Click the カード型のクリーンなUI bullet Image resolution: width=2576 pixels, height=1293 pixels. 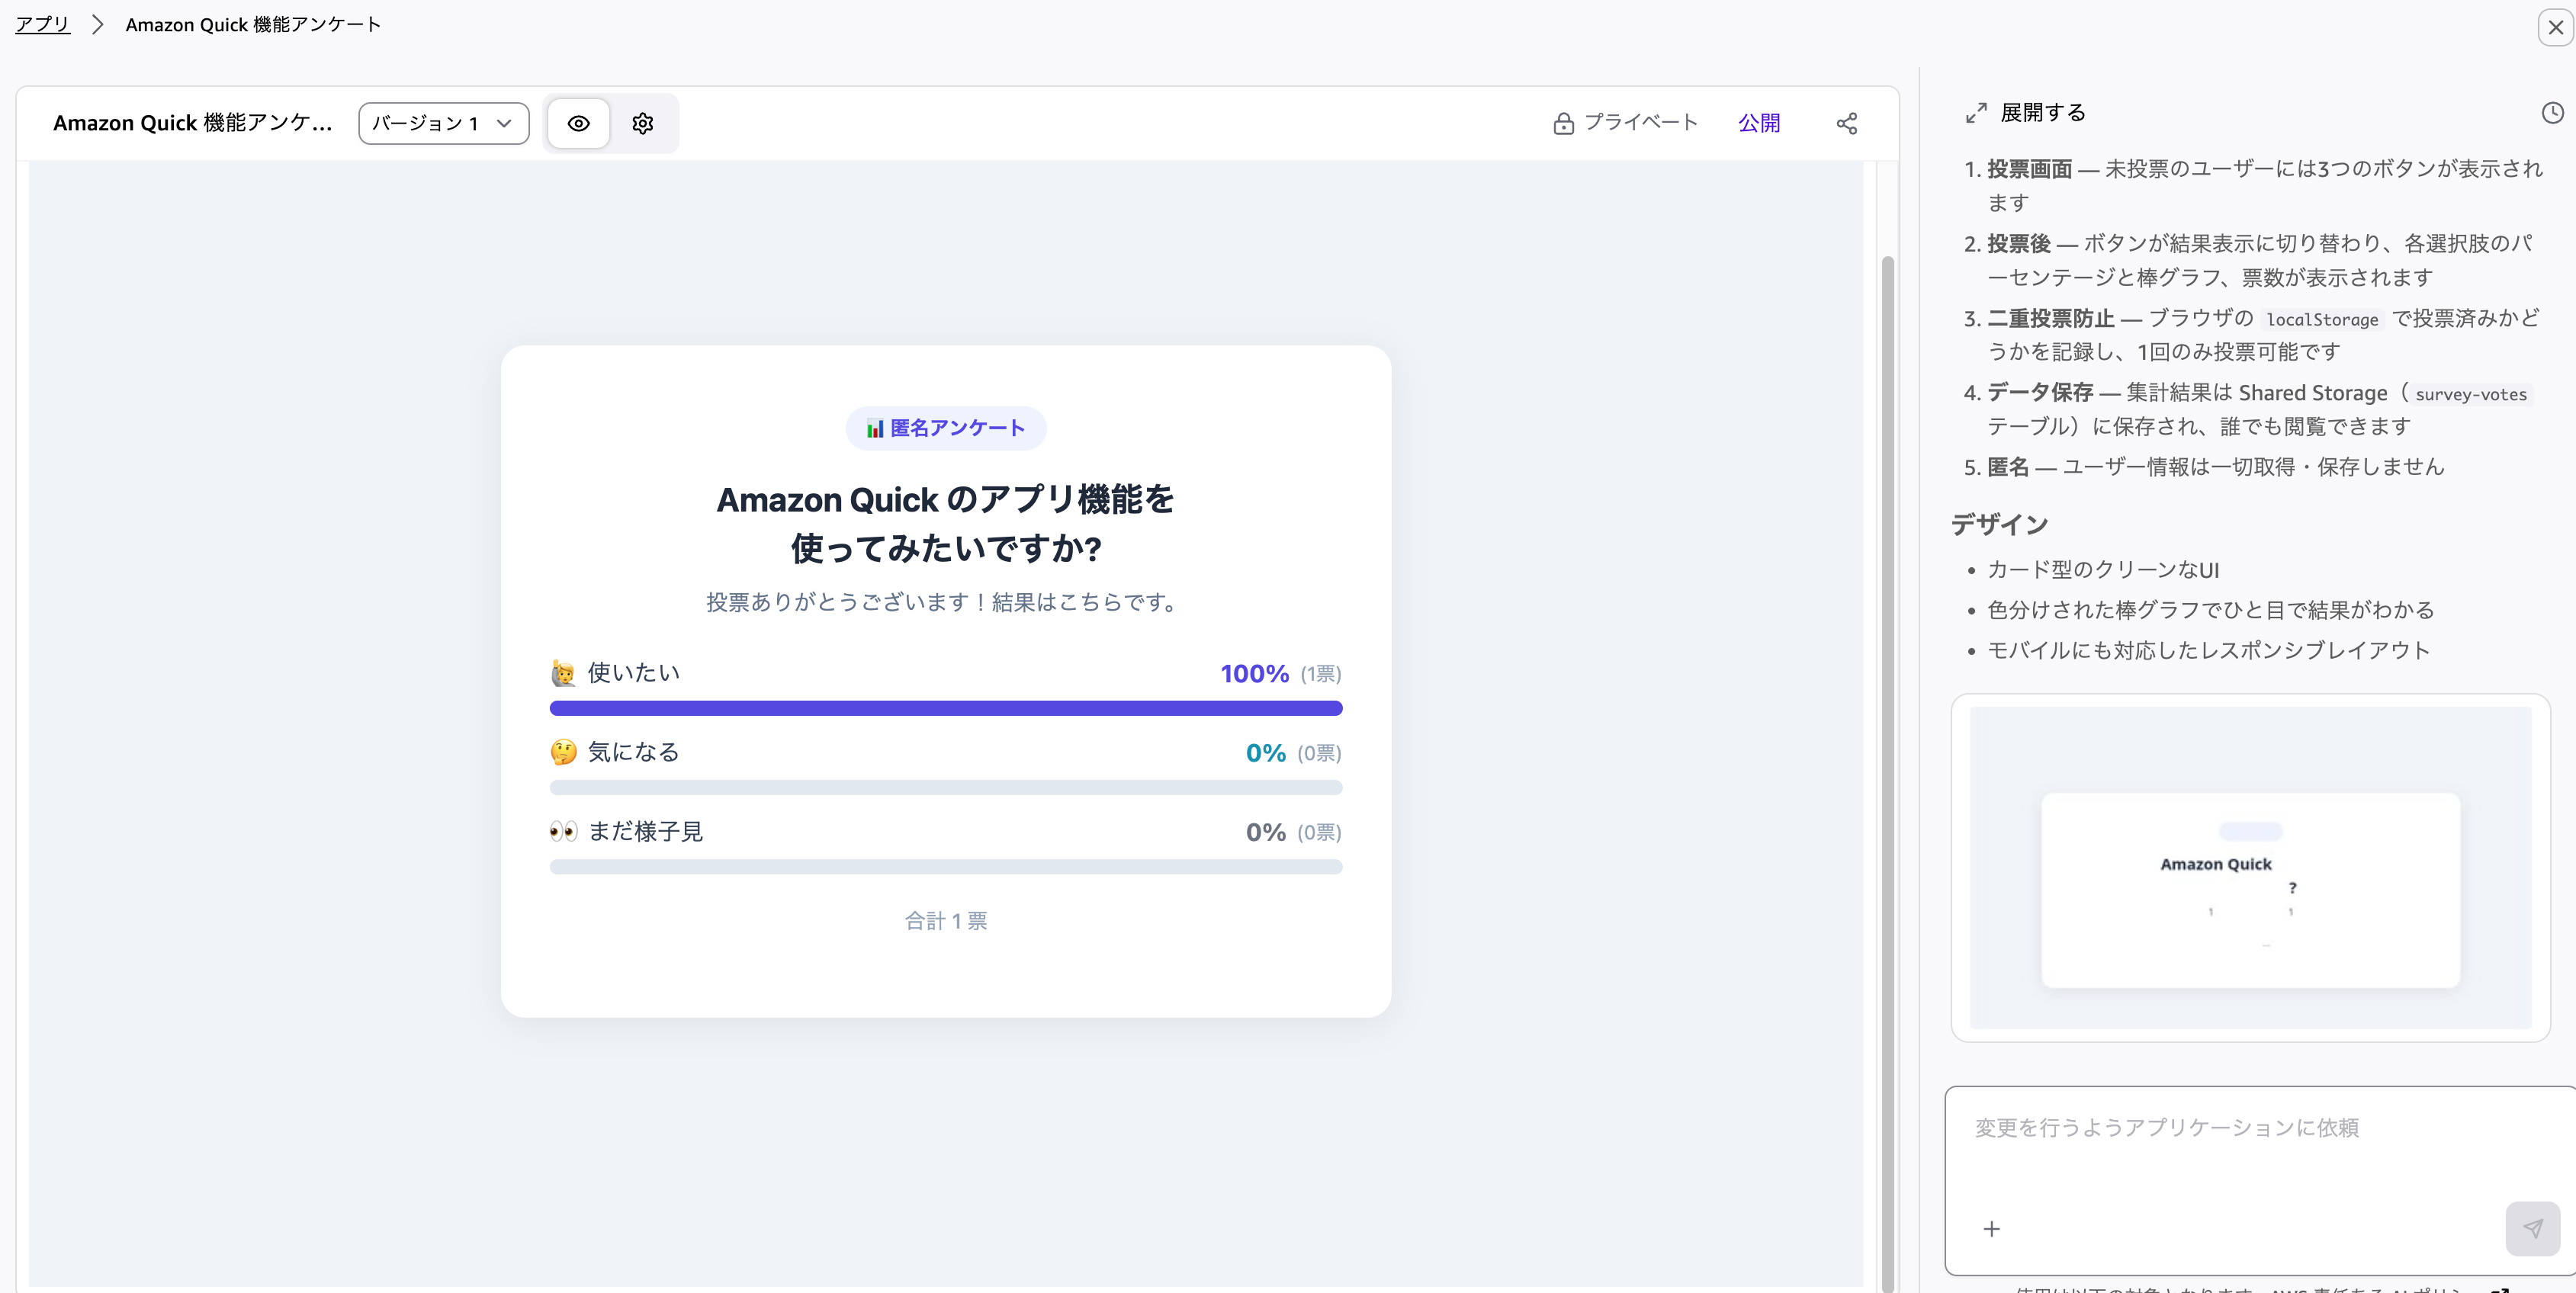2103,570
